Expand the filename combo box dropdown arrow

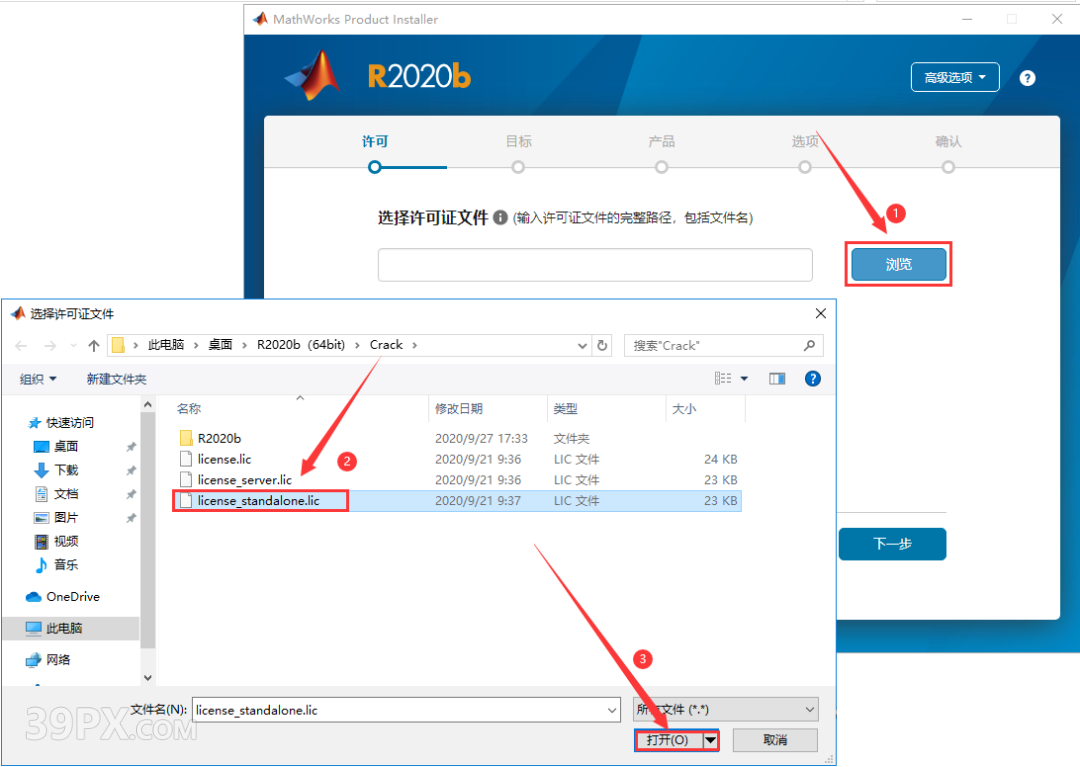[612, 710]
